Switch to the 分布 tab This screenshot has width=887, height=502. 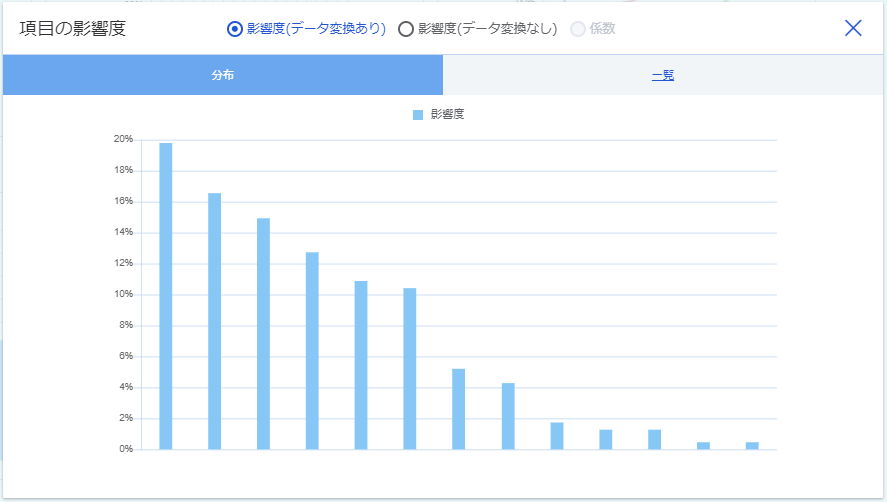[x=223, y=75]
